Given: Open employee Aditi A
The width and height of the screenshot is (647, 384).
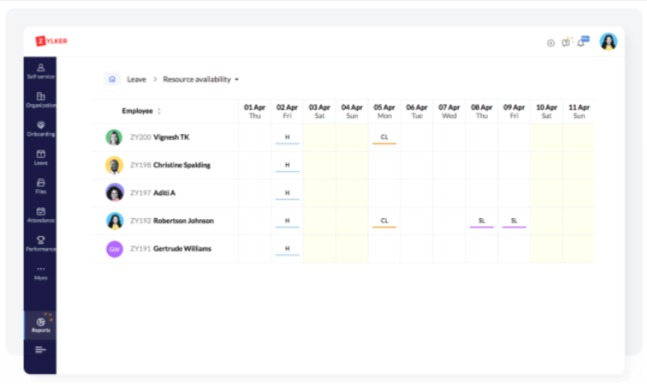Looking at the screenshot, I should (164, 193).
